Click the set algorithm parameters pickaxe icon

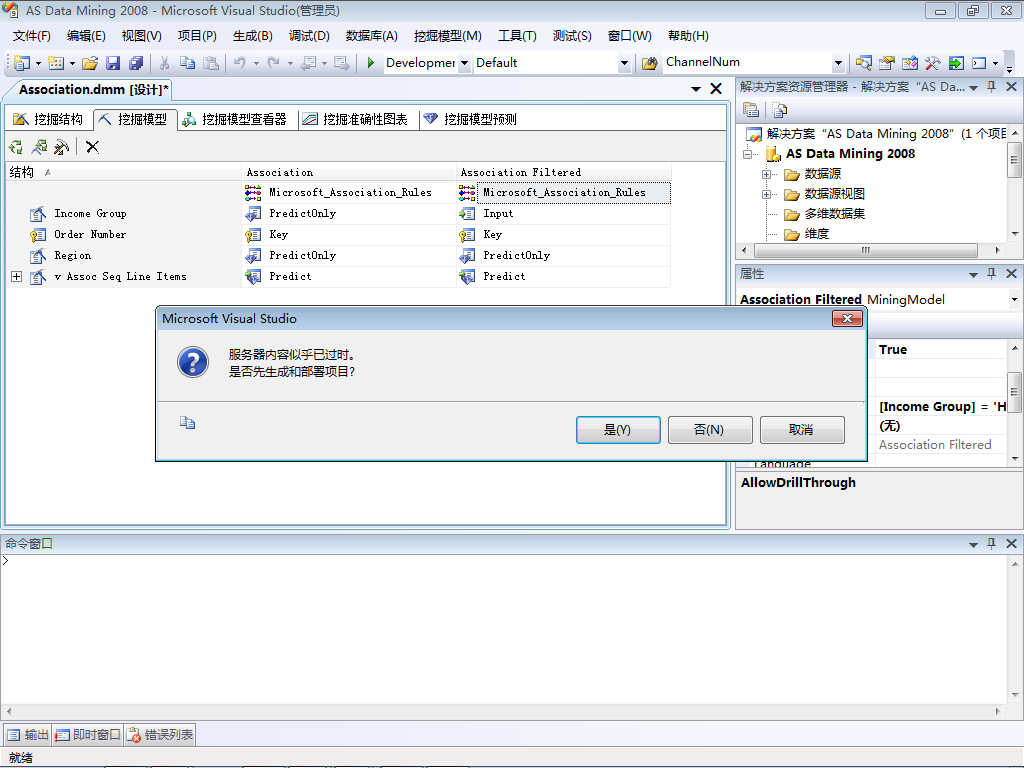tap(61, 147)
